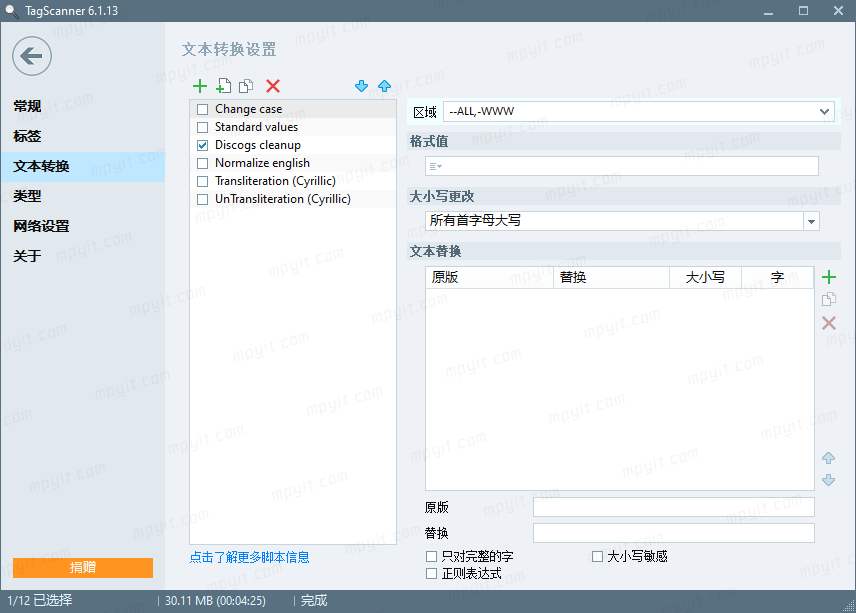Tick the Standard values checkbox
This screenshot has width=856, height=613.
click(203, 127)
